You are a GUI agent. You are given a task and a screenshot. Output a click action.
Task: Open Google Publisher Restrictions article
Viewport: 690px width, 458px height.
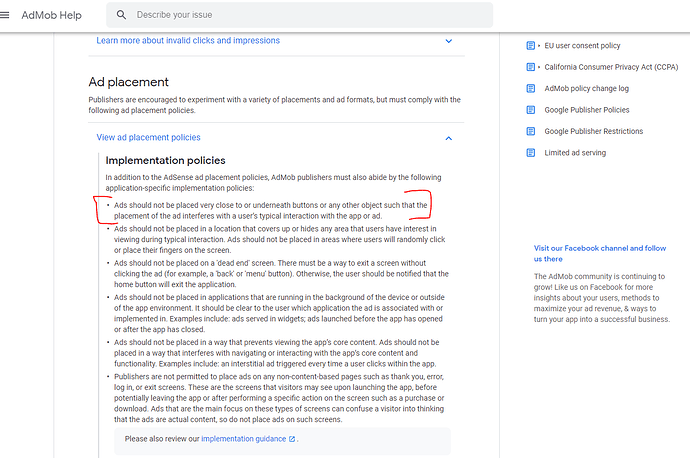click(x=594, y=131)
